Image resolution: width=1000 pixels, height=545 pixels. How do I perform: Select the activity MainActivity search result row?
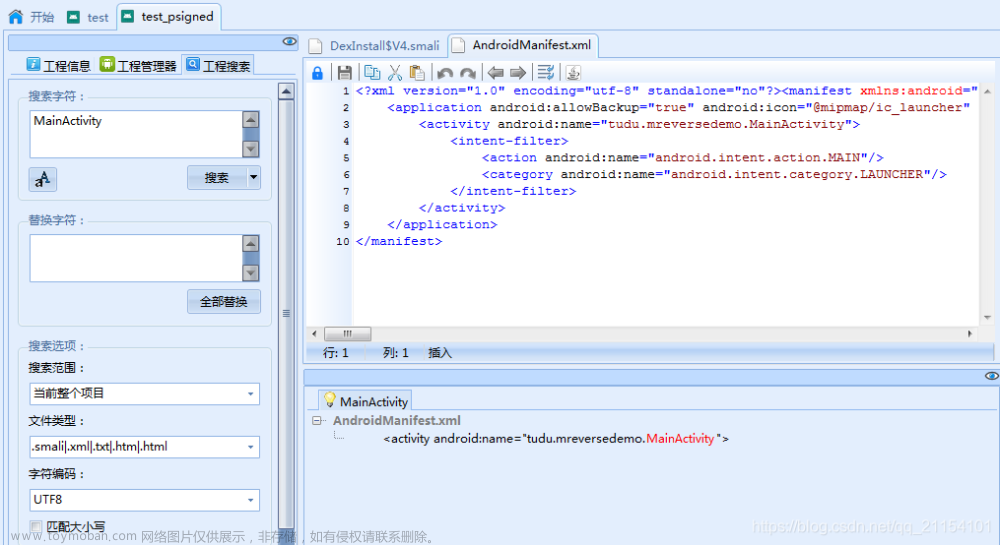(556, 439)
